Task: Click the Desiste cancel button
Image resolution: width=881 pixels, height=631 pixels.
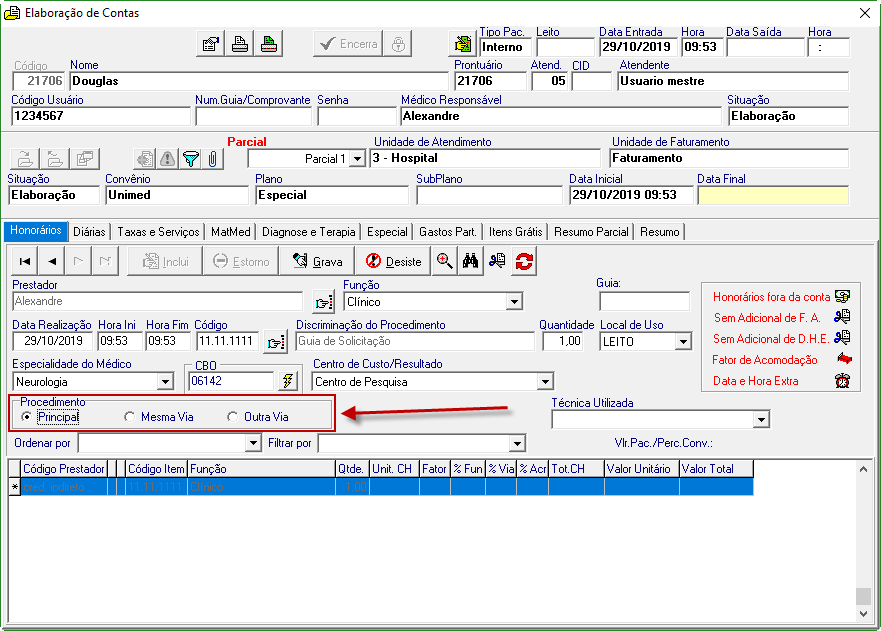Action: pos(393,261)
